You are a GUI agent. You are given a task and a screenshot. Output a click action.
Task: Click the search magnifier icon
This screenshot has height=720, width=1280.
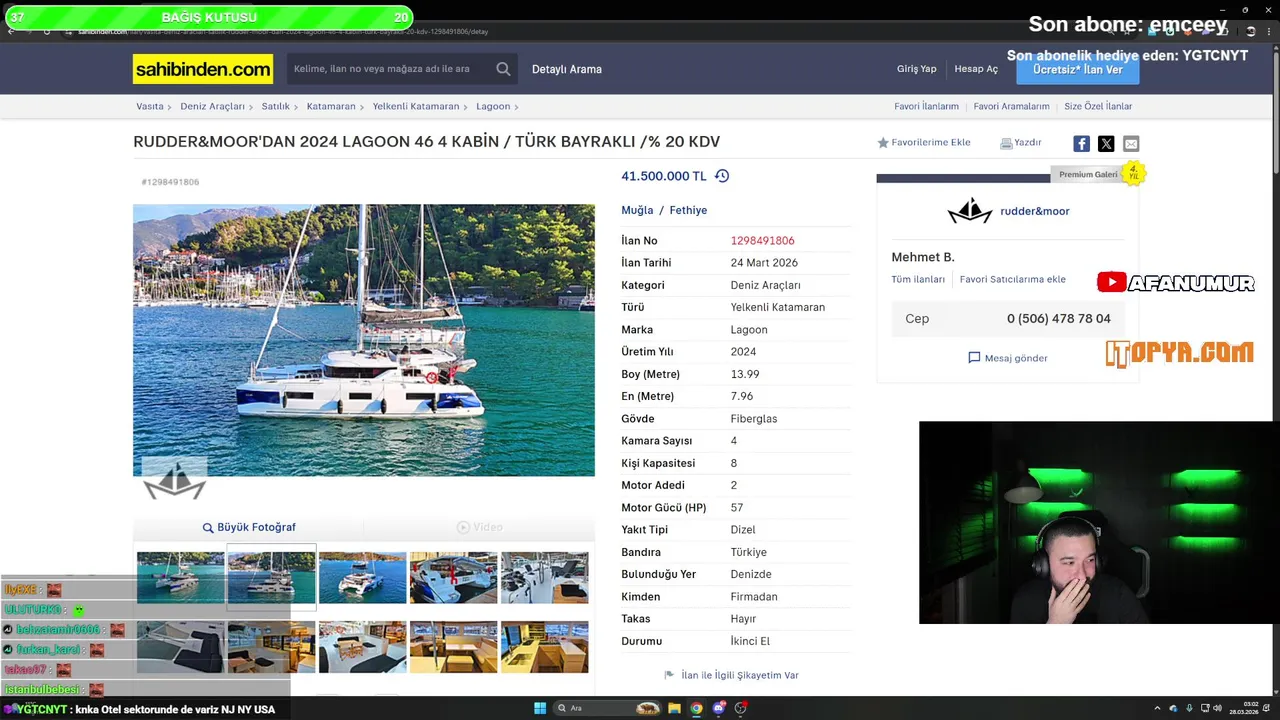(x=503, y=69)
